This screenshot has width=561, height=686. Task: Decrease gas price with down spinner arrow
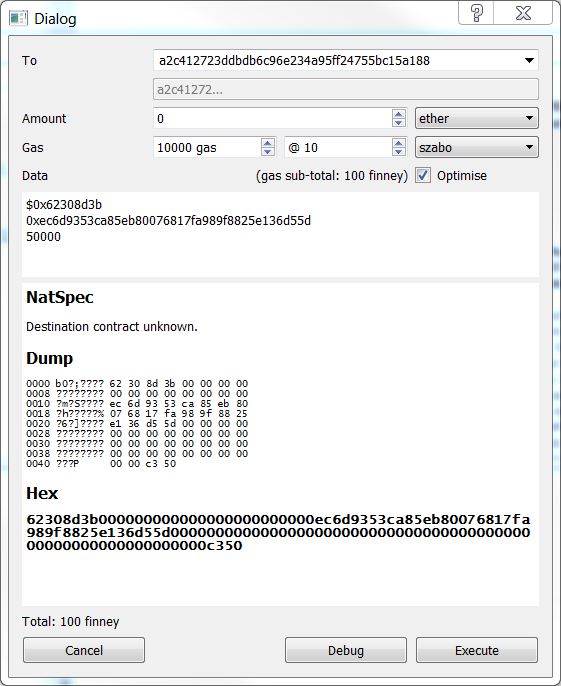pyautogui.click(x=399, y=152)
